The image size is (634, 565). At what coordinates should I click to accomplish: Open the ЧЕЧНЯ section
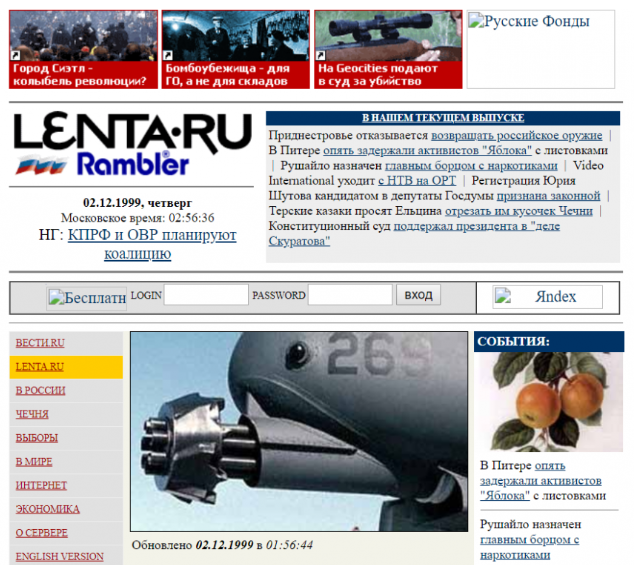click(32, 414)
